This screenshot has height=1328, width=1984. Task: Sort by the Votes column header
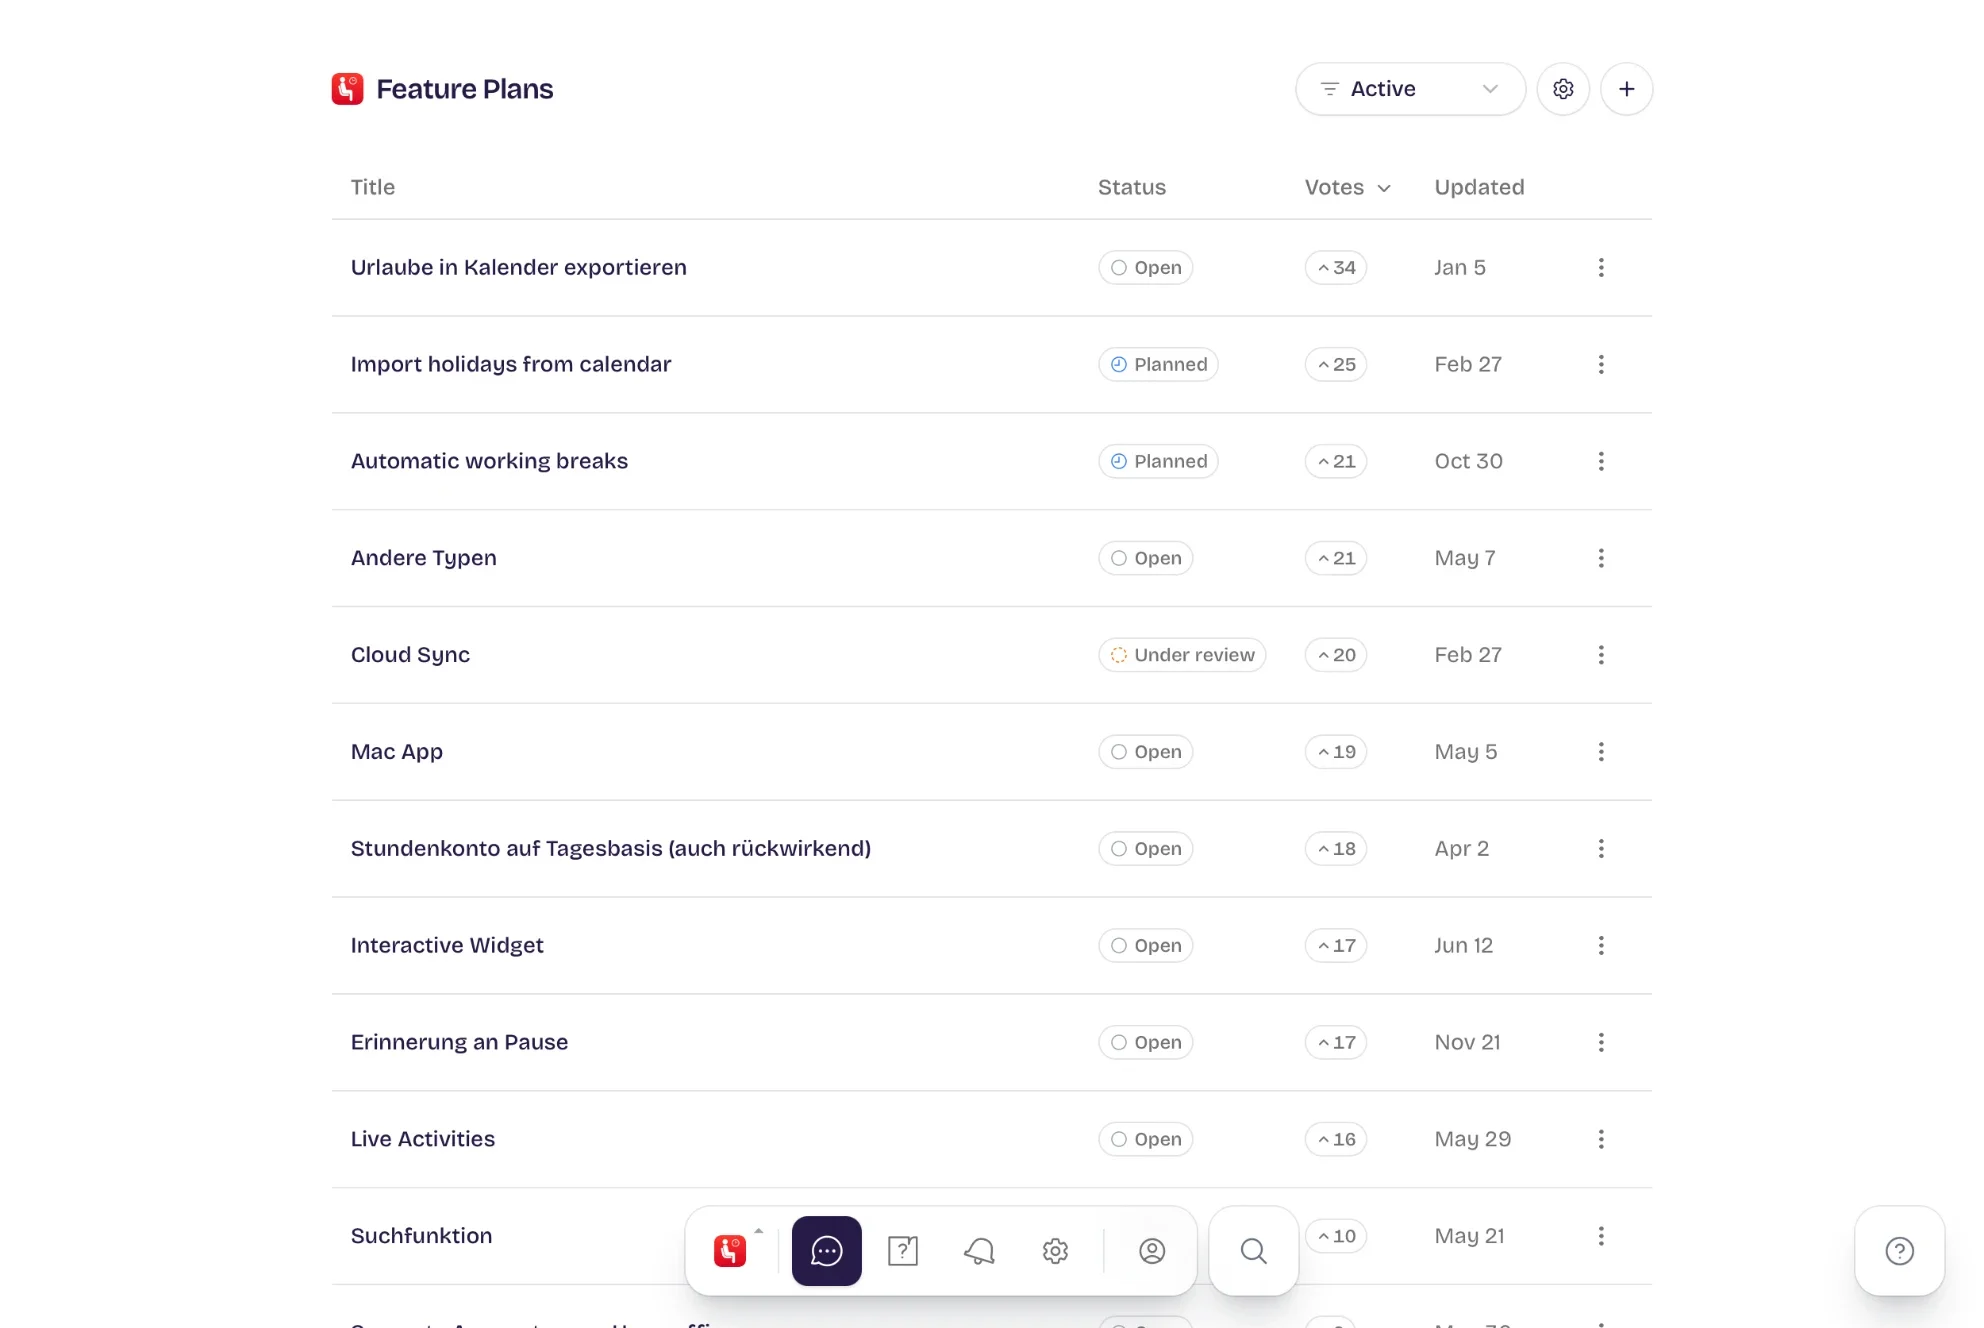tap(1347, 187)
